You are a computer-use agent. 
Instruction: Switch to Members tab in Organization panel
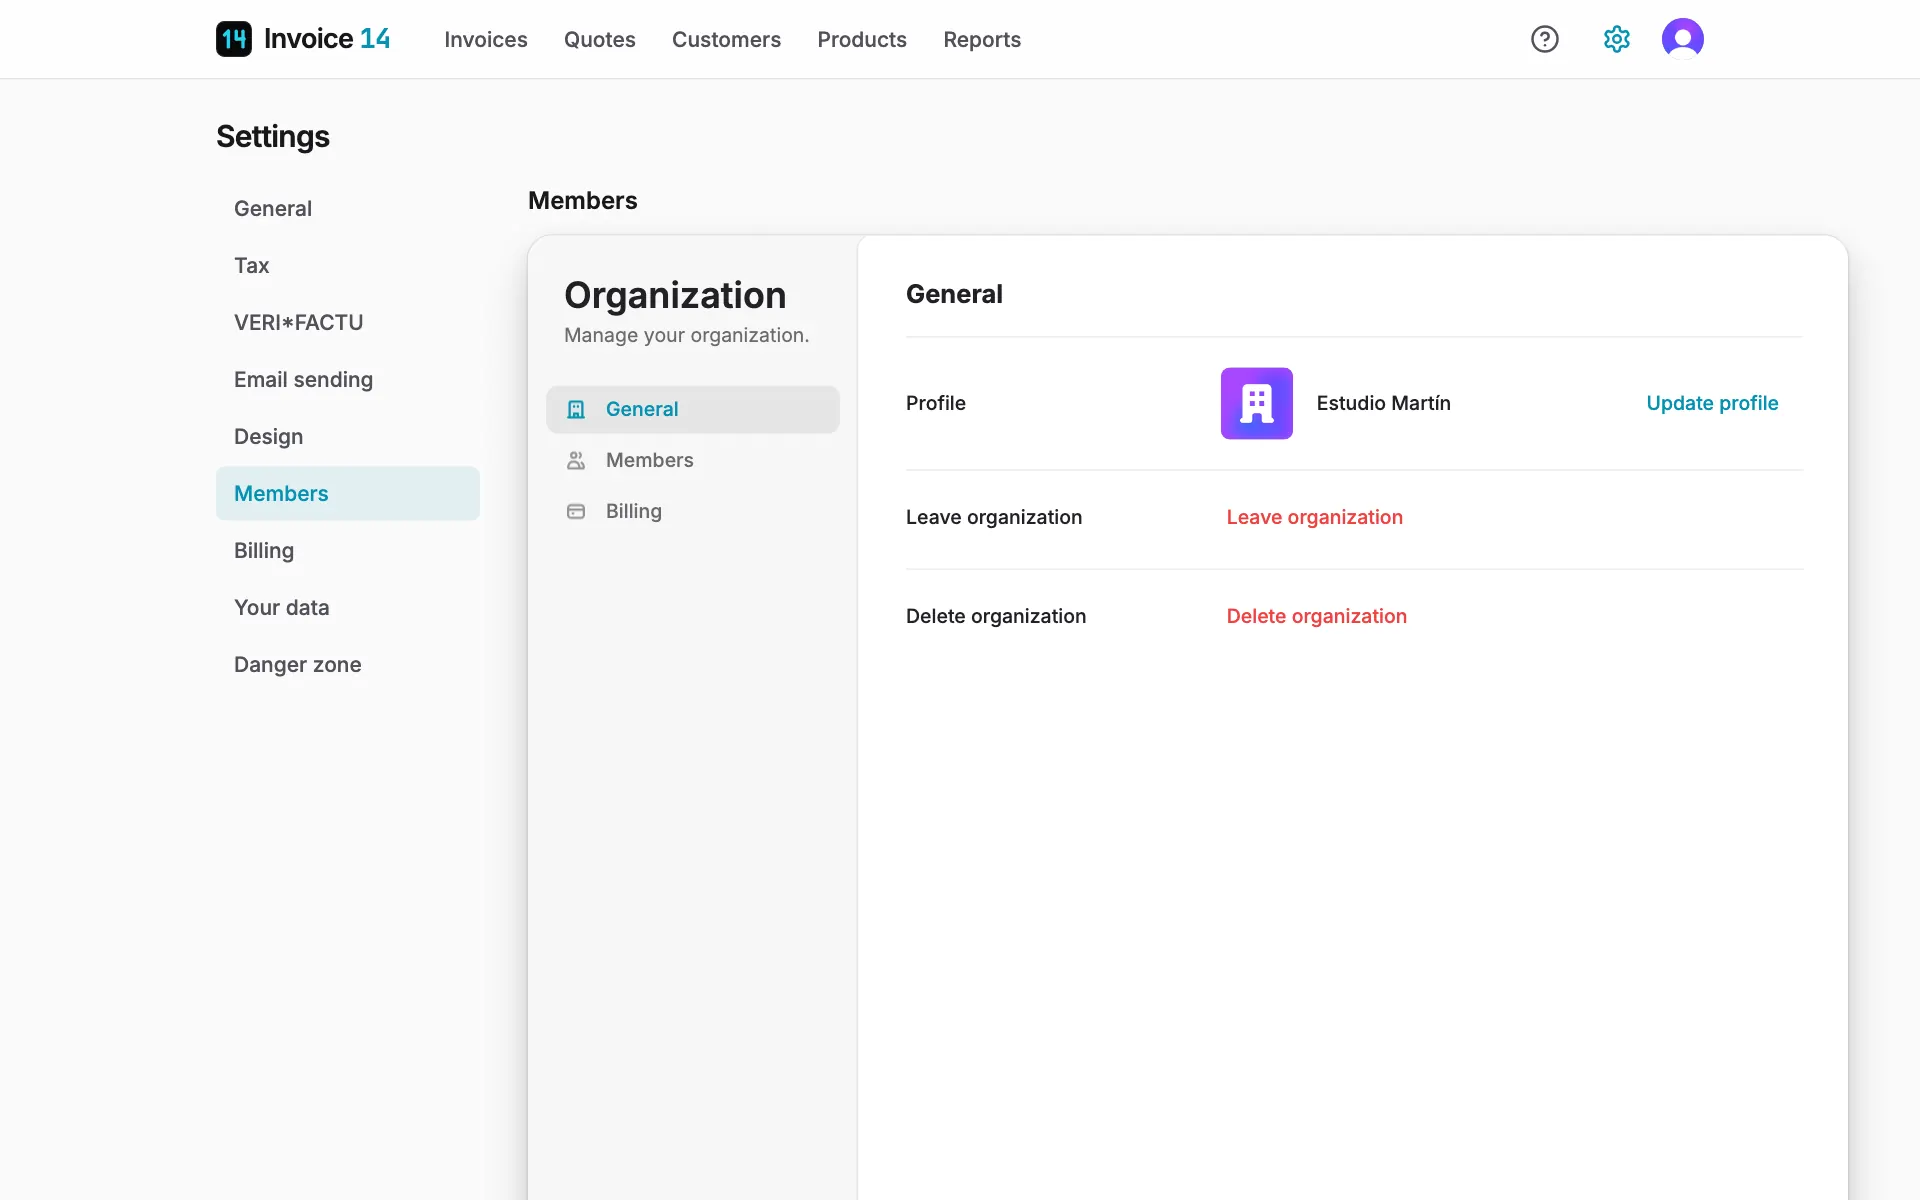[x=693, y=460]
